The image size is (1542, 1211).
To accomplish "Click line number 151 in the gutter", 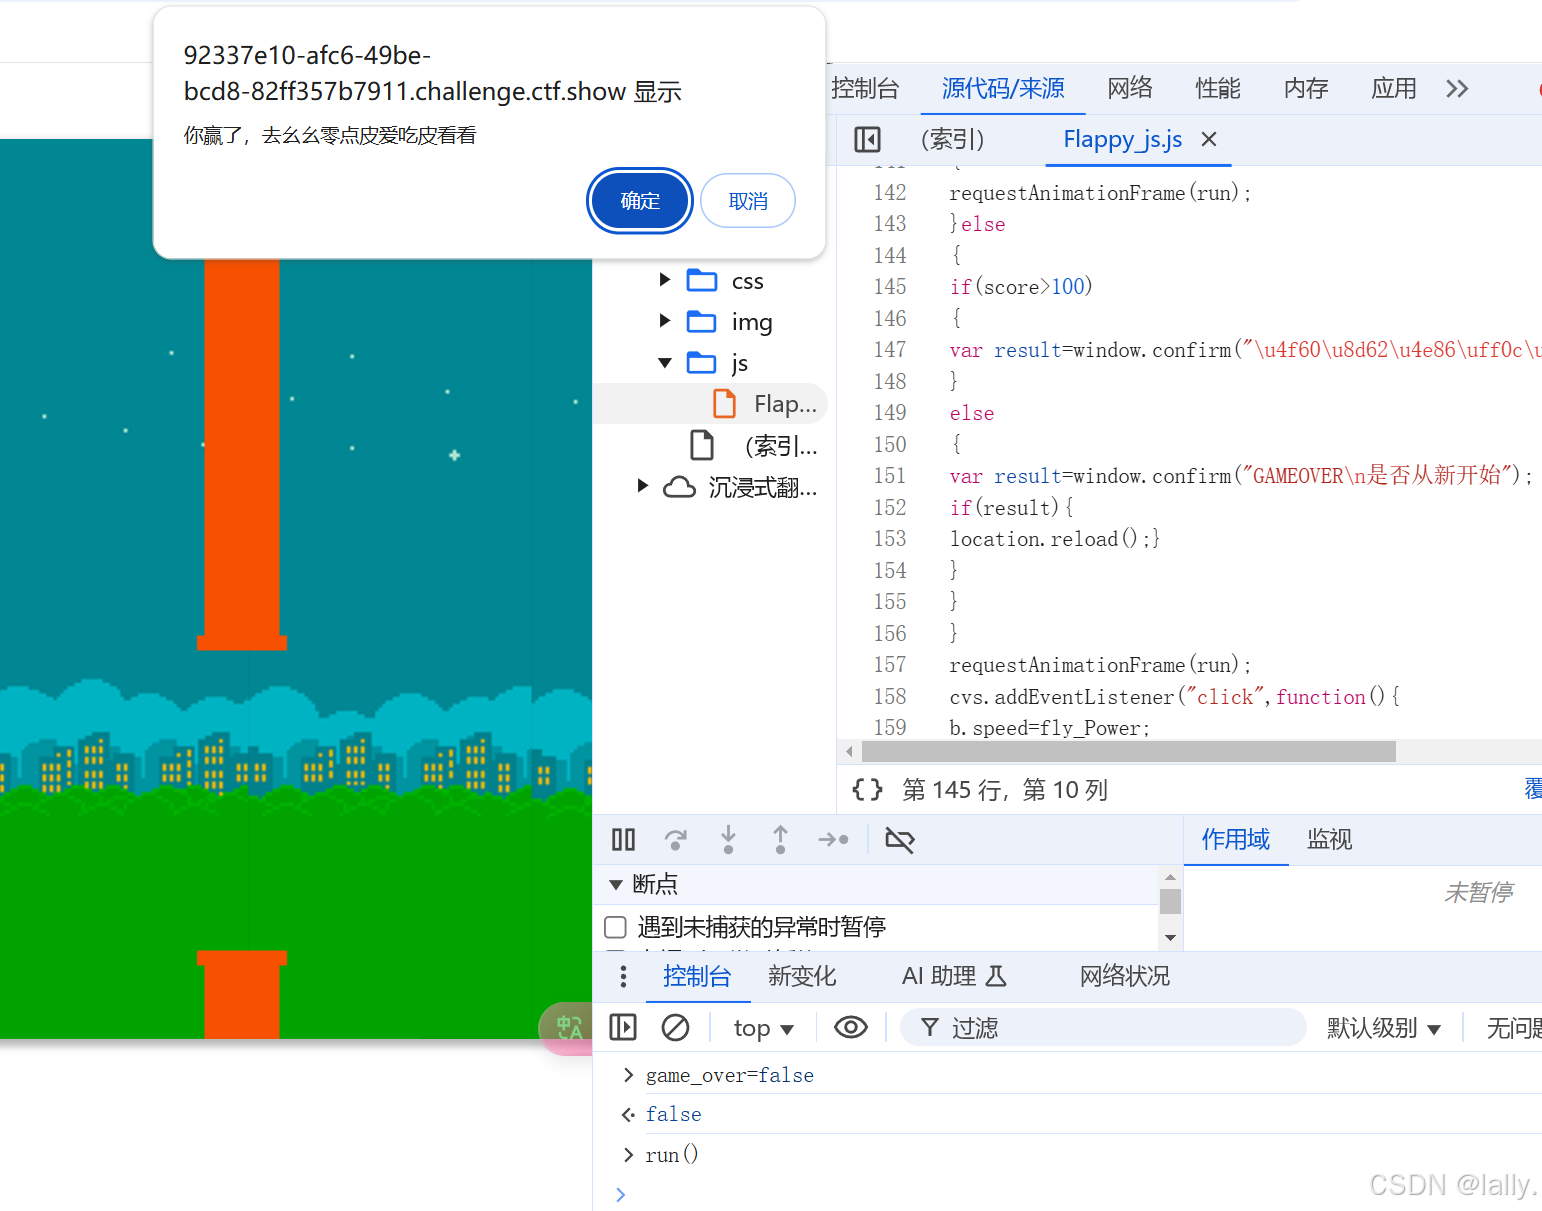I will (x=890, y=476).
